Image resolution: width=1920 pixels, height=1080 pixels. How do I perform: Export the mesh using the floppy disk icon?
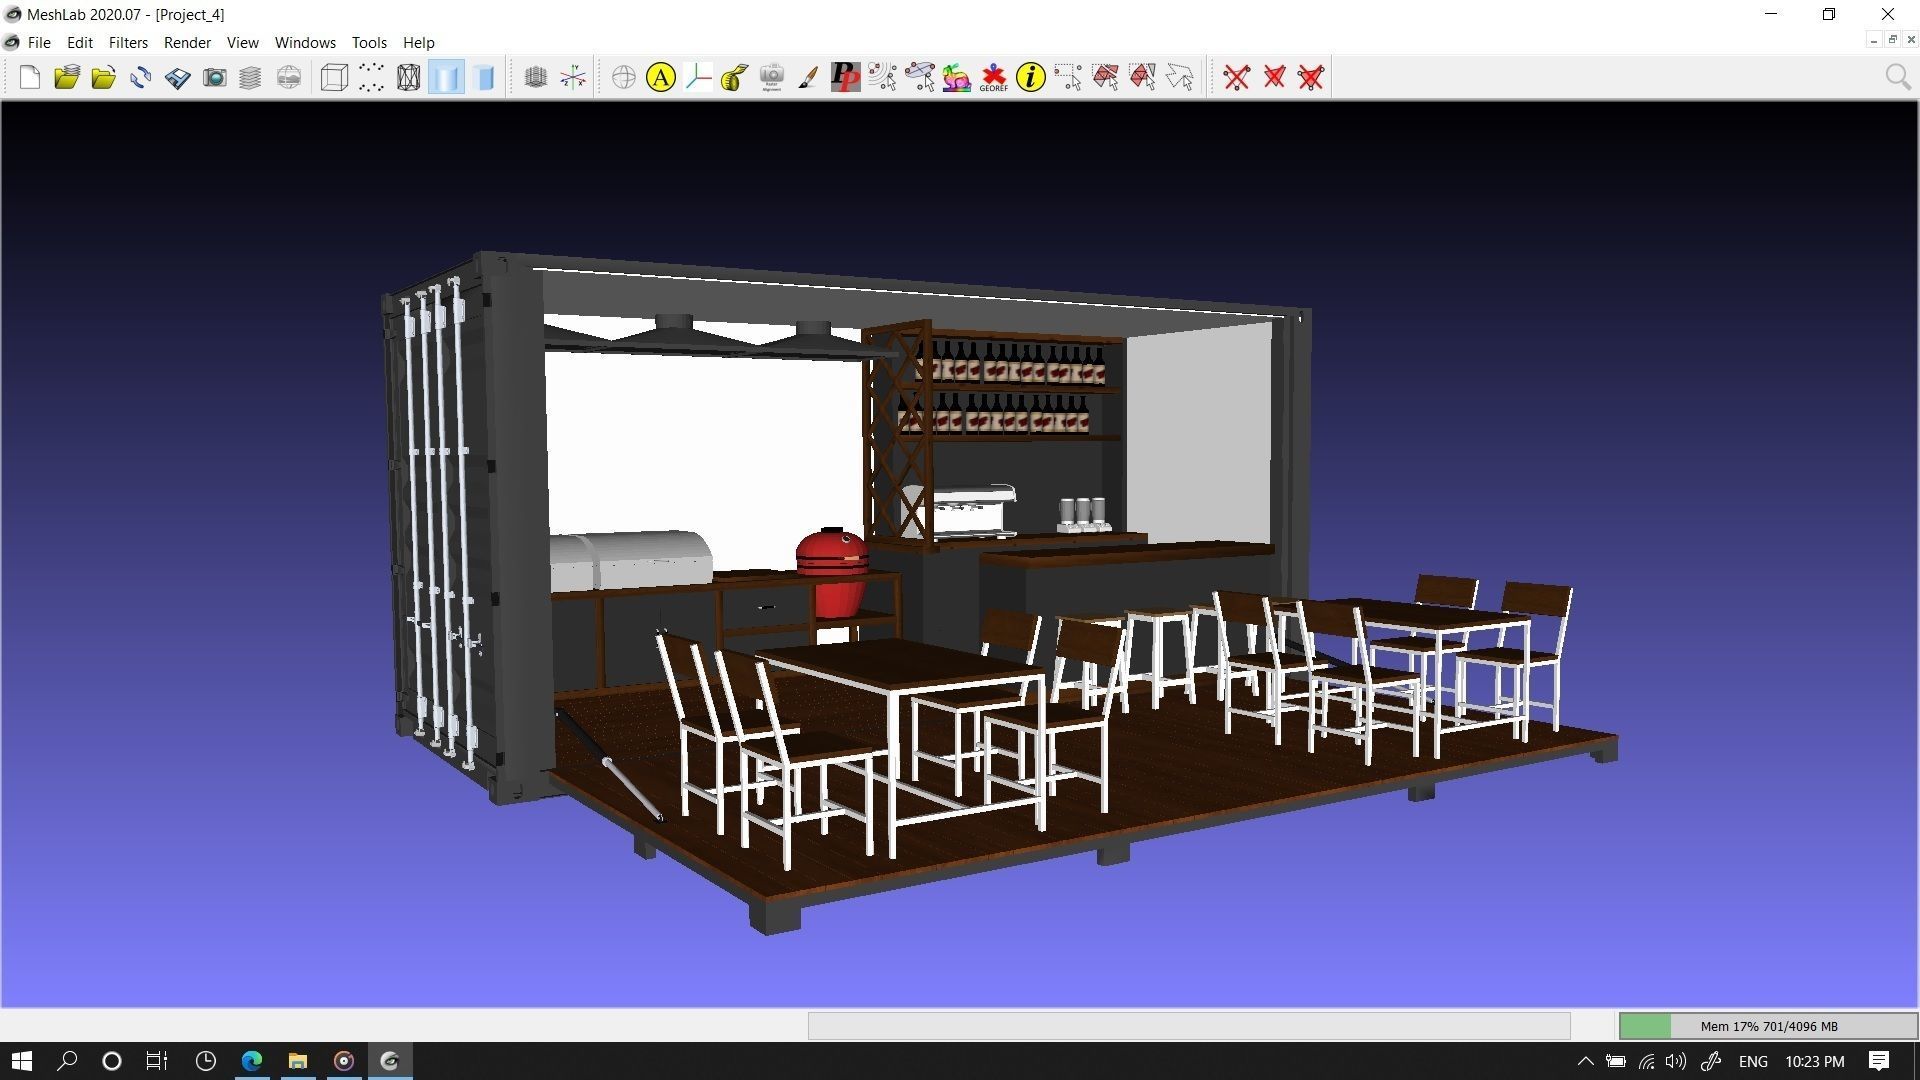pyautogui.click(x=177, y=77)
